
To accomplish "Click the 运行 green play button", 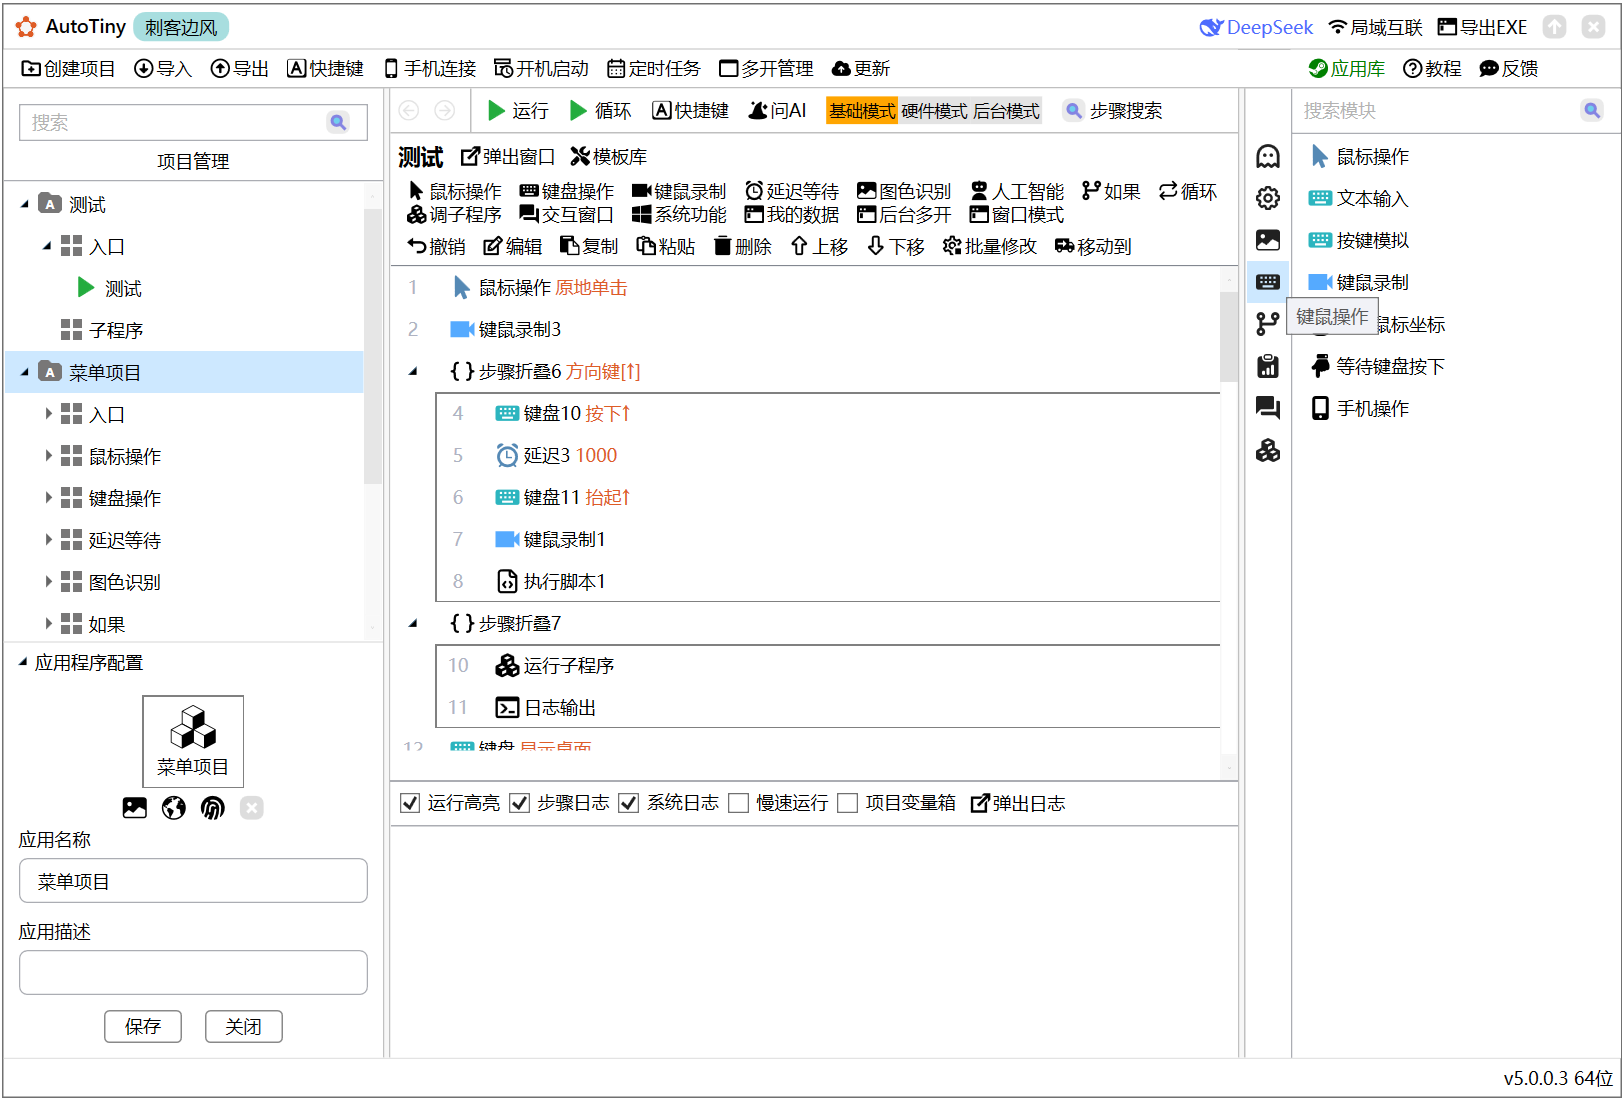I will point(517,111).
